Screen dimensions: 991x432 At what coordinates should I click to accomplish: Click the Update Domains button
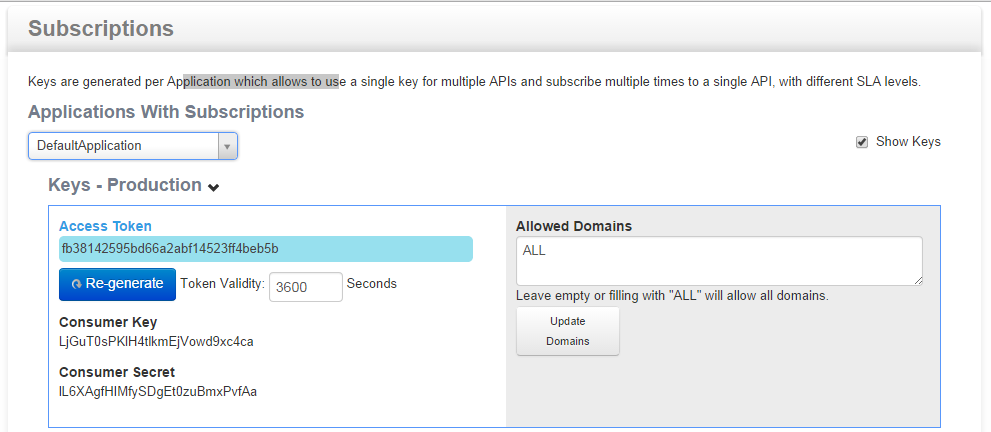[567, 331]
